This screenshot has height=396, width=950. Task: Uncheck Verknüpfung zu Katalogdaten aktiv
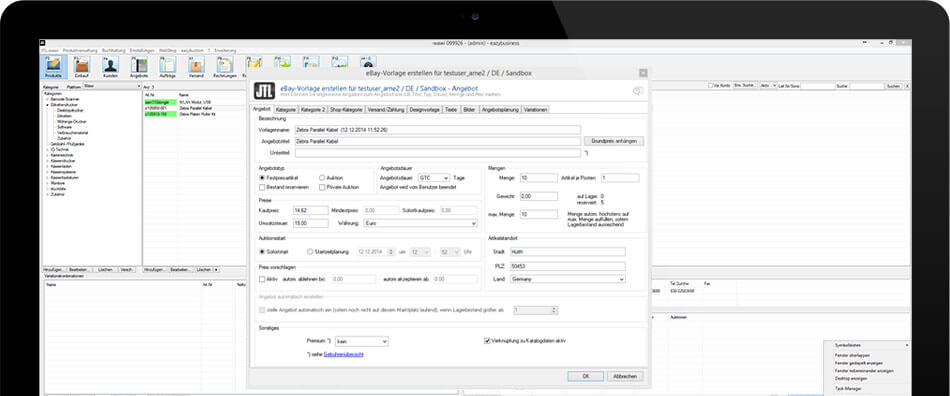click(487, 341)
